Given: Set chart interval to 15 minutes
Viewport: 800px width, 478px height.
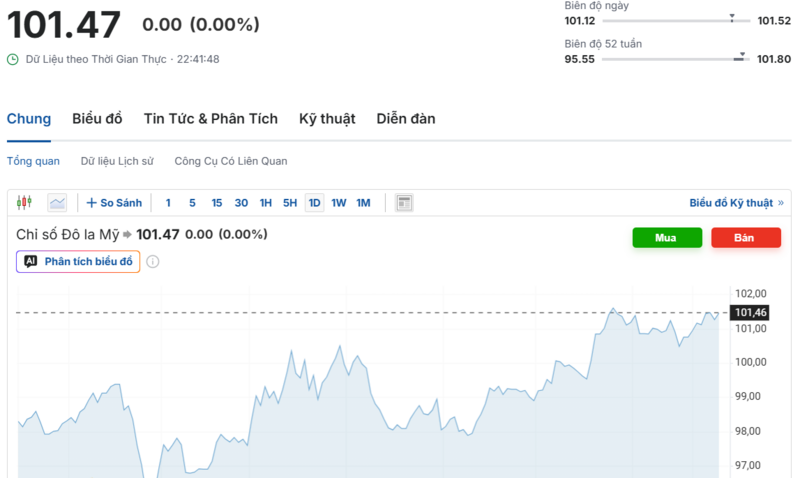Looking at the screenshot, I should 217,203.
